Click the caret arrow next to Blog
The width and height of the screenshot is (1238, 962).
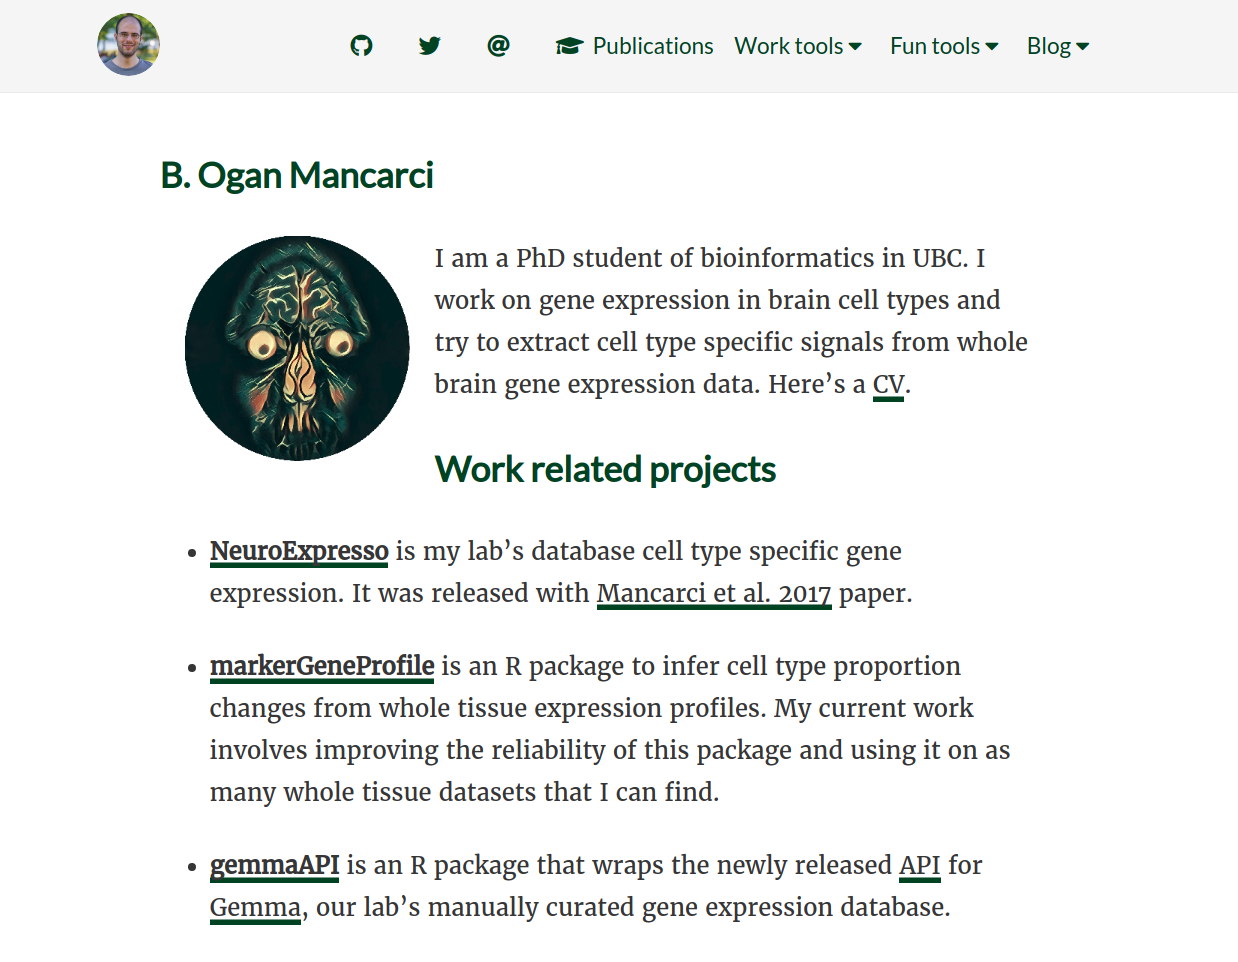coord(1083,47)
